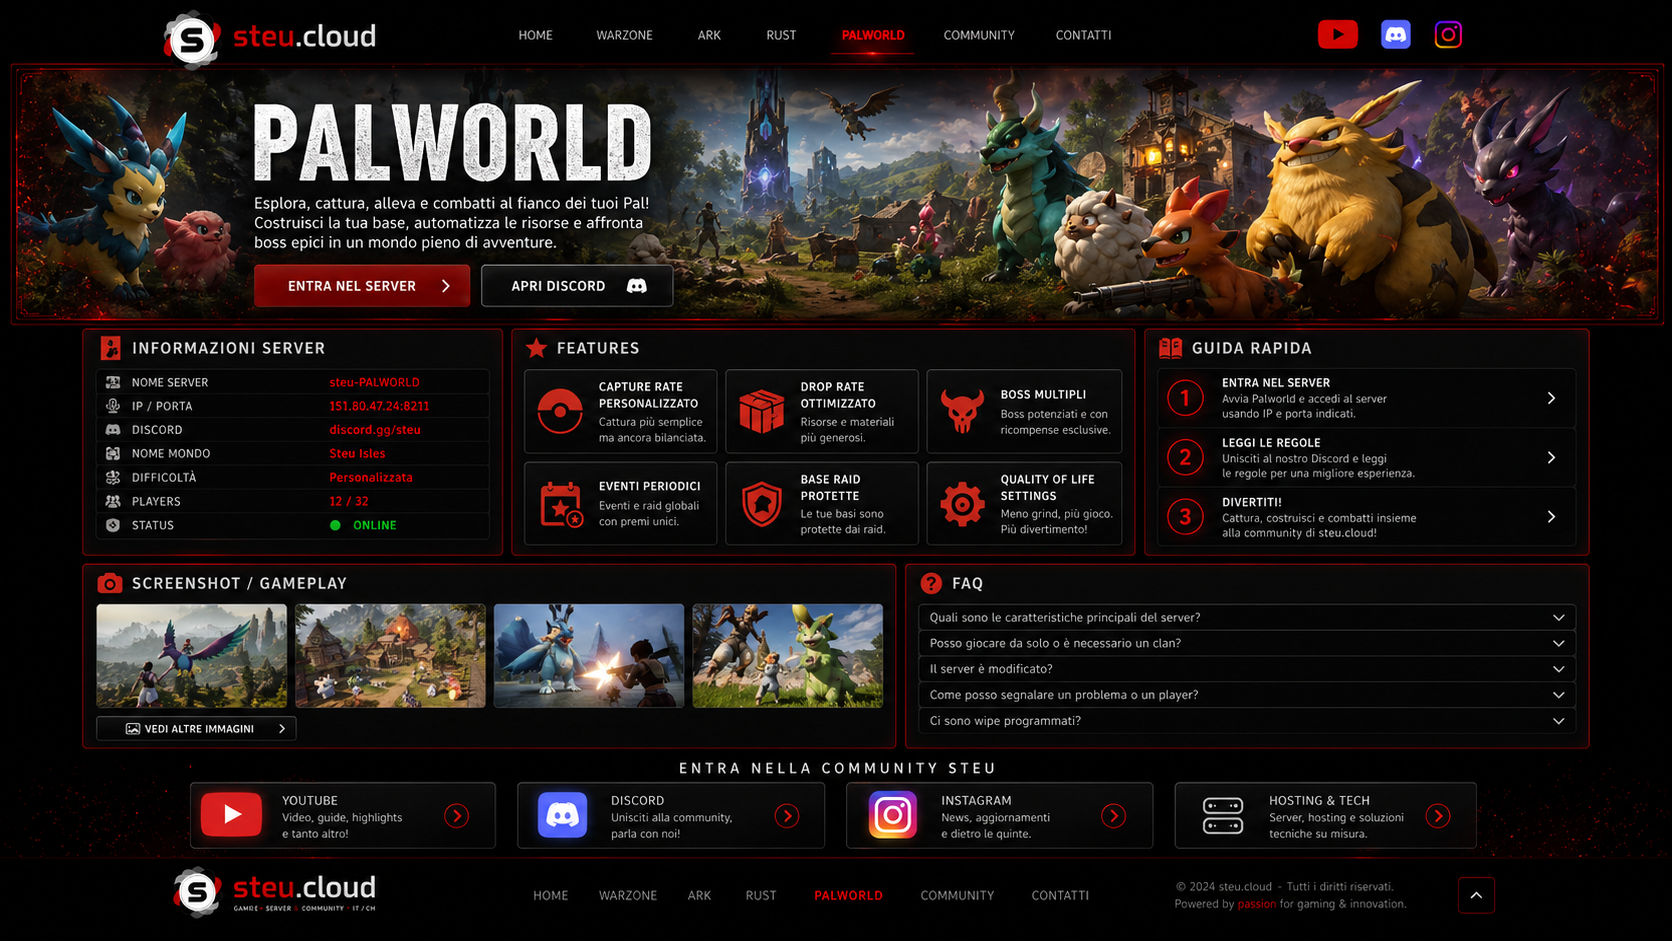Open WARZONE in top navigation
Image resolution: width=1672 pixels, height=941 pixels.
click(624, 35)
